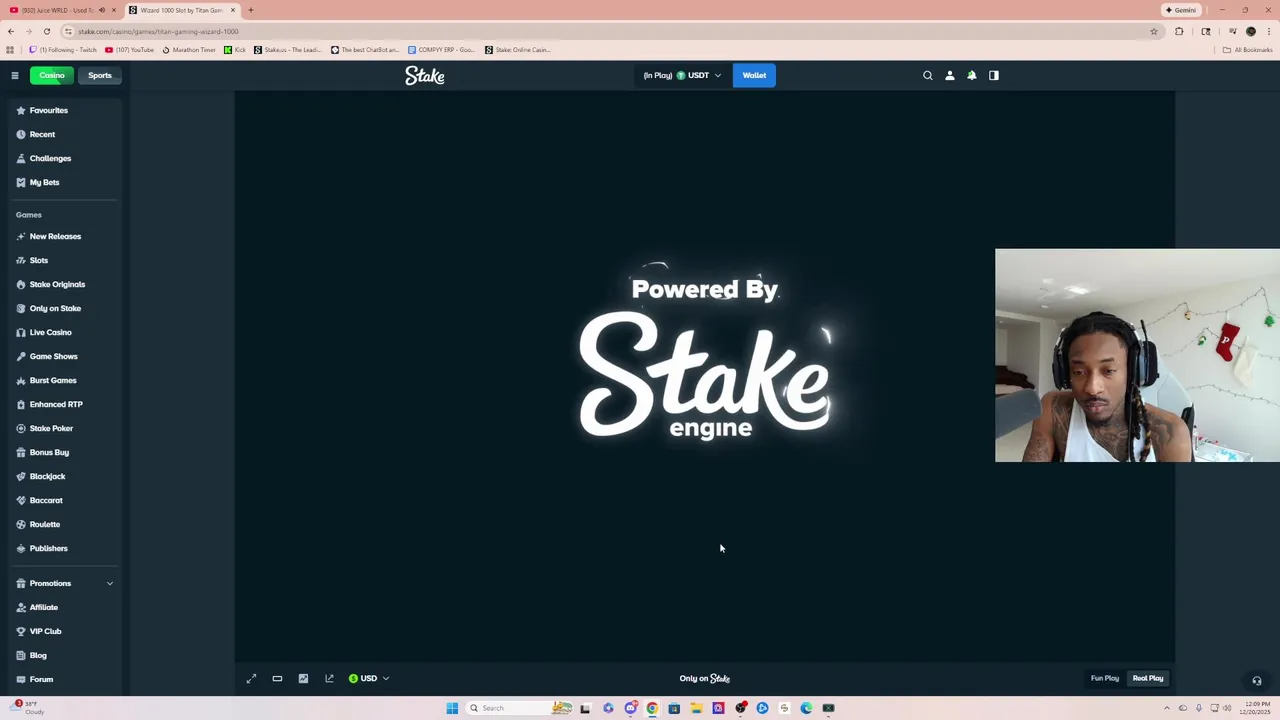
Task: Click the address bar URL
Action: [158, 31]
